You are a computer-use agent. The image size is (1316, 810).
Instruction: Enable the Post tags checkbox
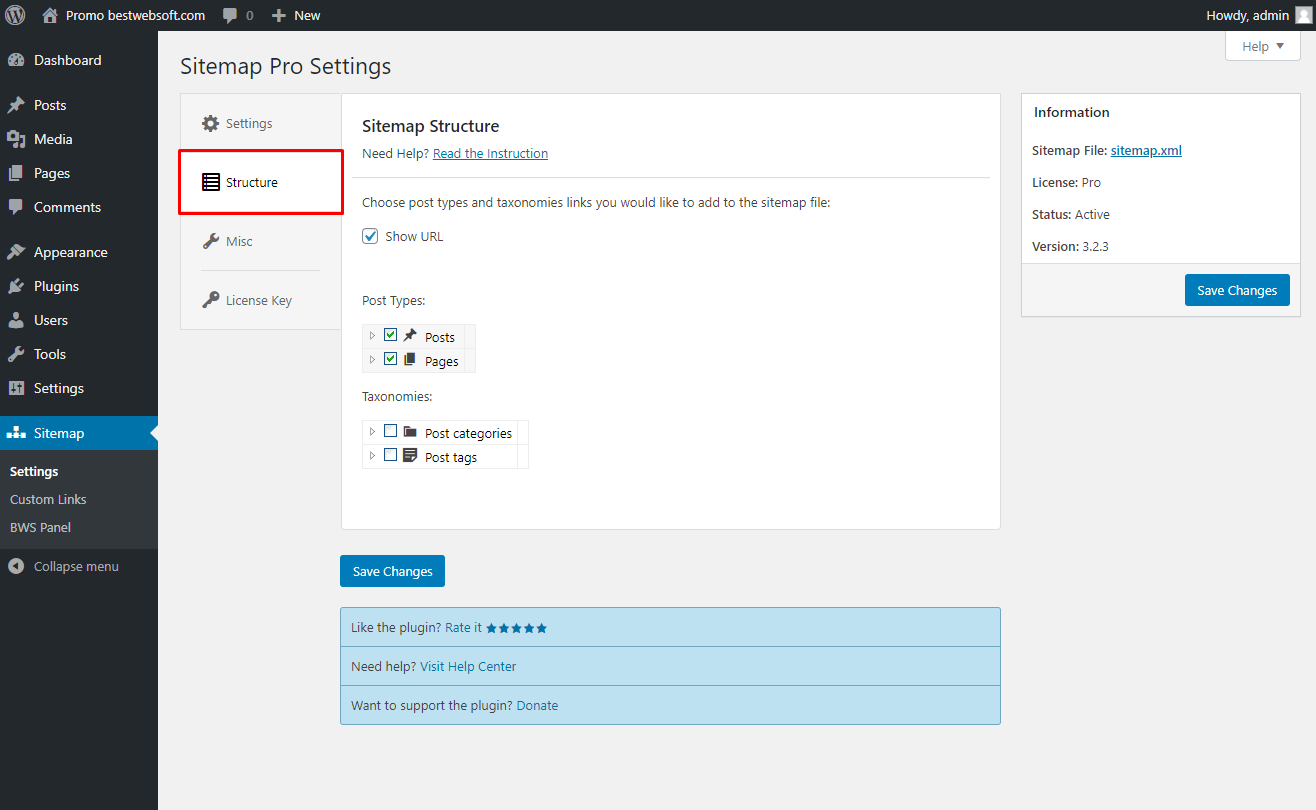pyautogui.click(x=391, y=455)
